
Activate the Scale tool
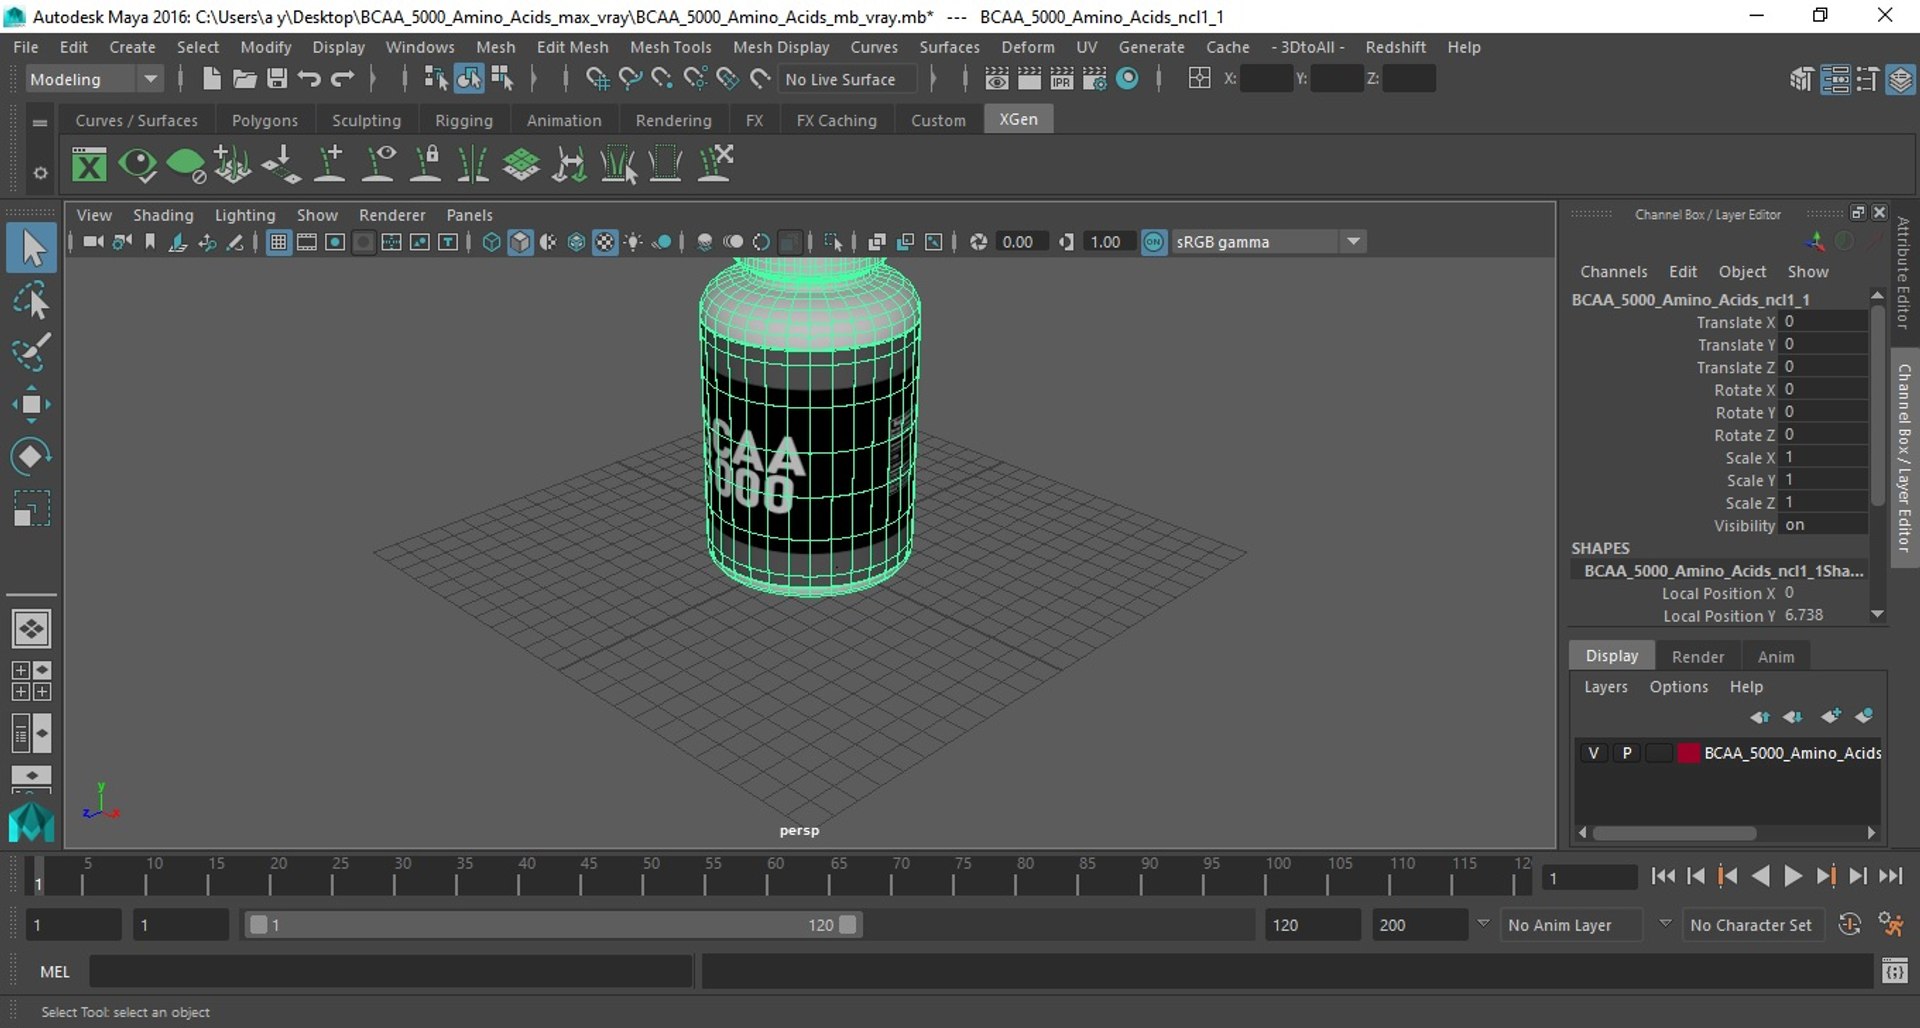pyautogui.click(x=31, y=508)
